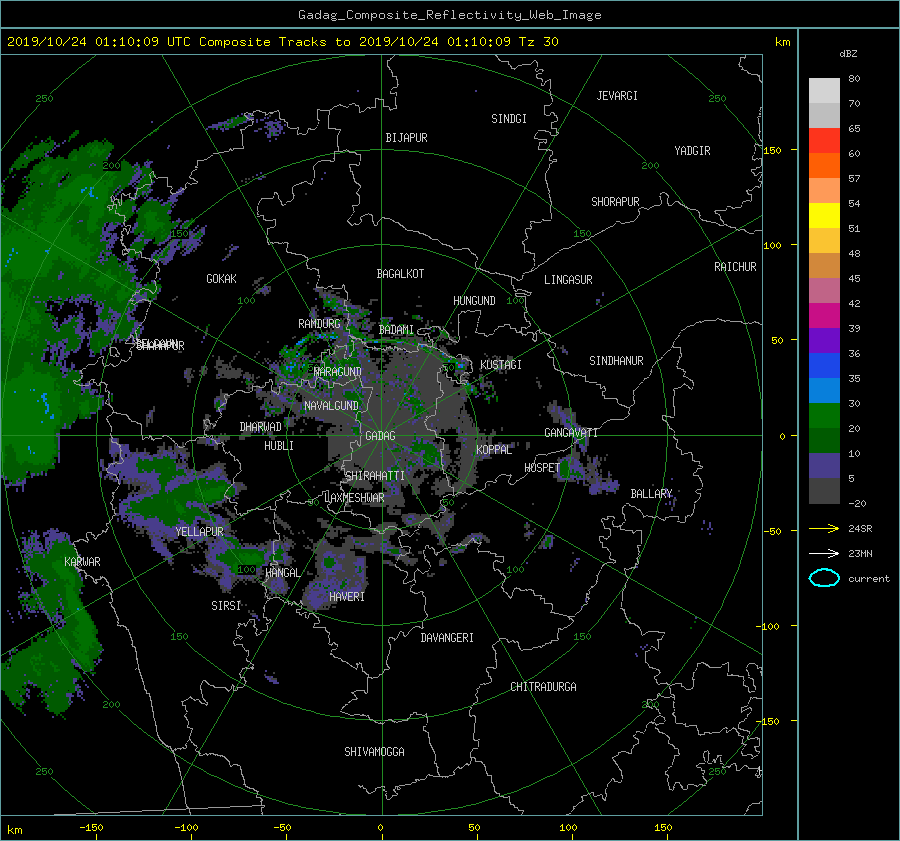Click the HUNGUND city label
Screen dimensions: 900x841
(x=474, y=301)
